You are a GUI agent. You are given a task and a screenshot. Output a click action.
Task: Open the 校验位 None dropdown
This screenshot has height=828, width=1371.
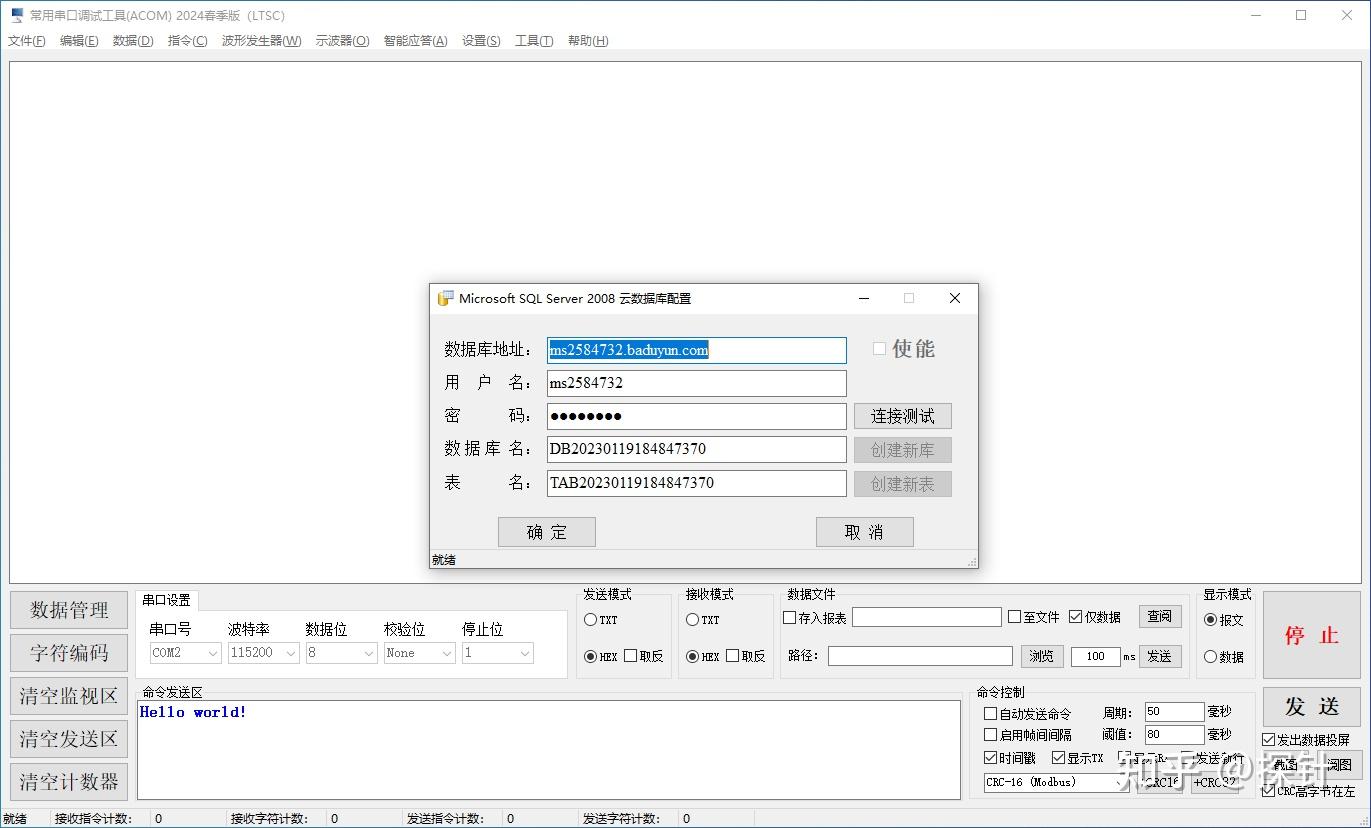(x=419, y=653)
